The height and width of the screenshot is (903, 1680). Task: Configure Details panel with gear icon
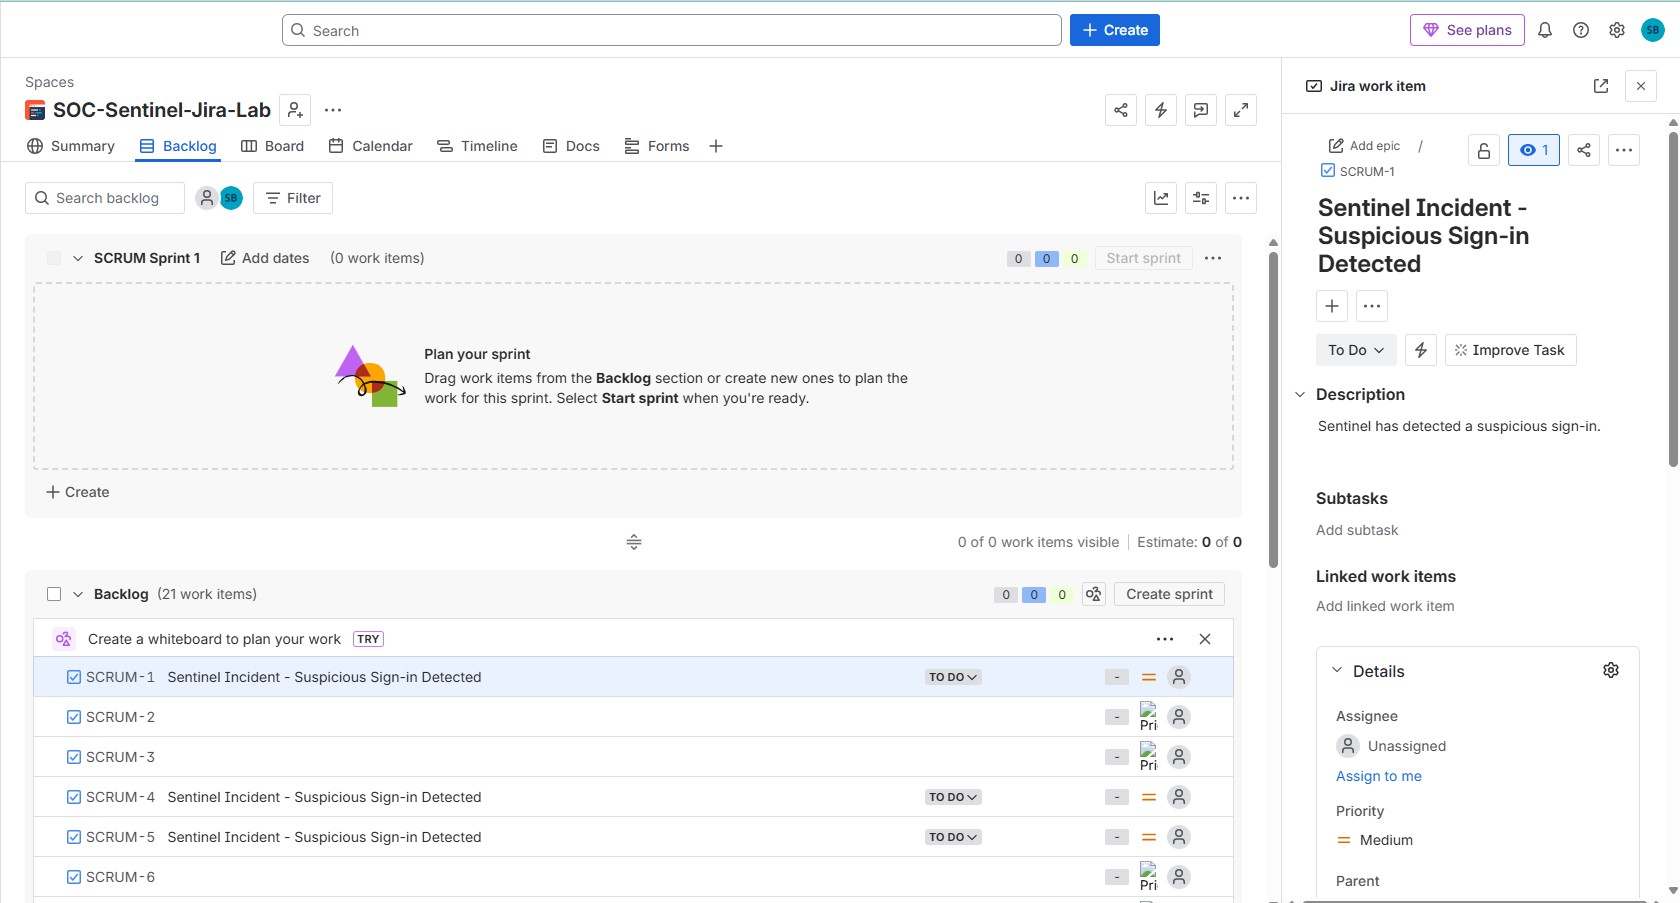click(1611, 670)
